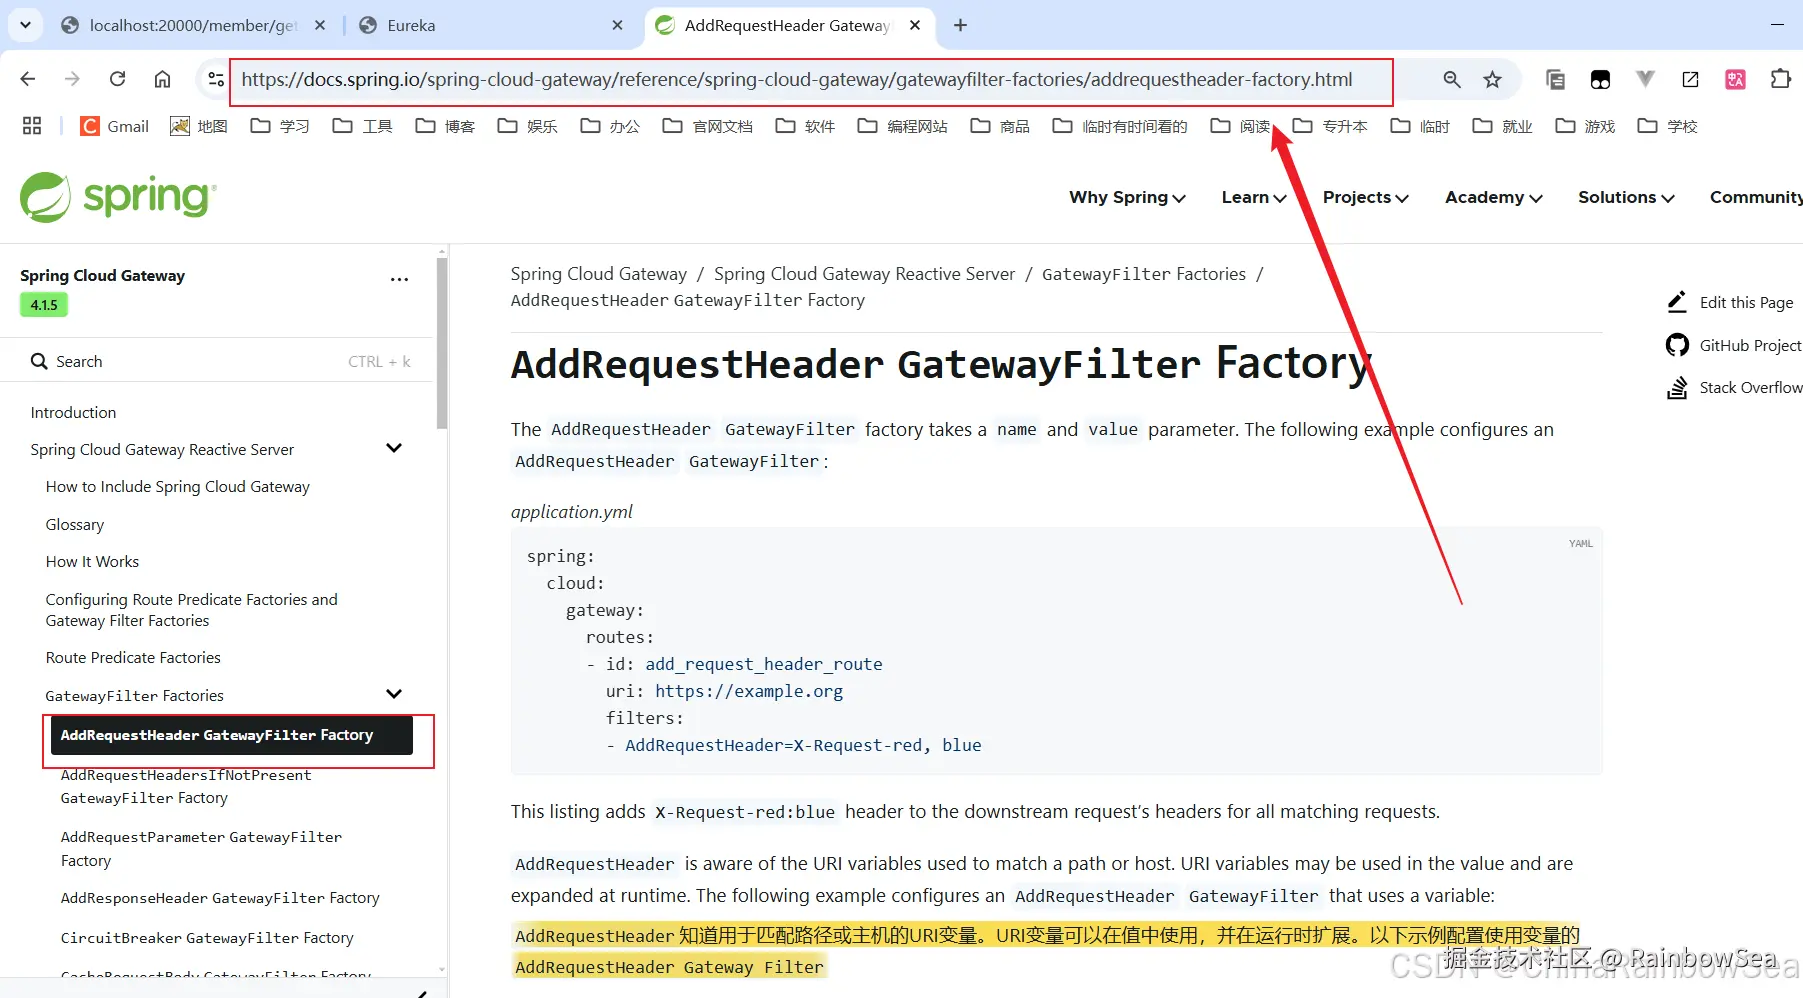This screenshot has width=1803, height=998.
Task: Open the Gmail bookmark
Action: point(115,126)
